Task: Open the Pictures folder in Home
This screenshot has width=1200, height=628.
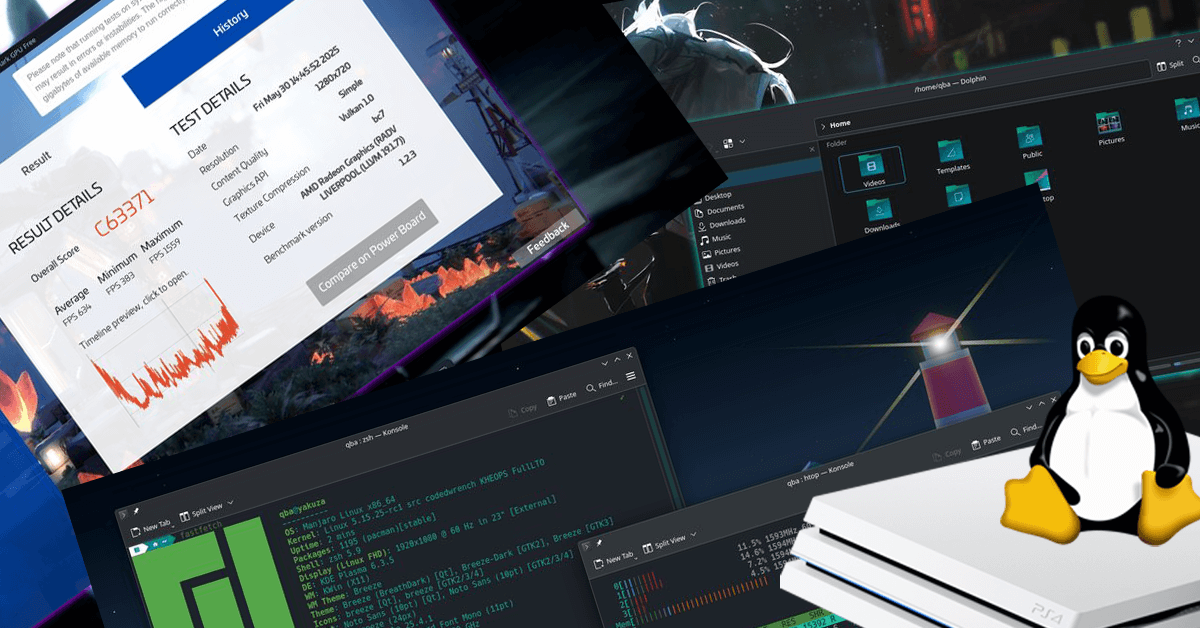Action: 1109,126
